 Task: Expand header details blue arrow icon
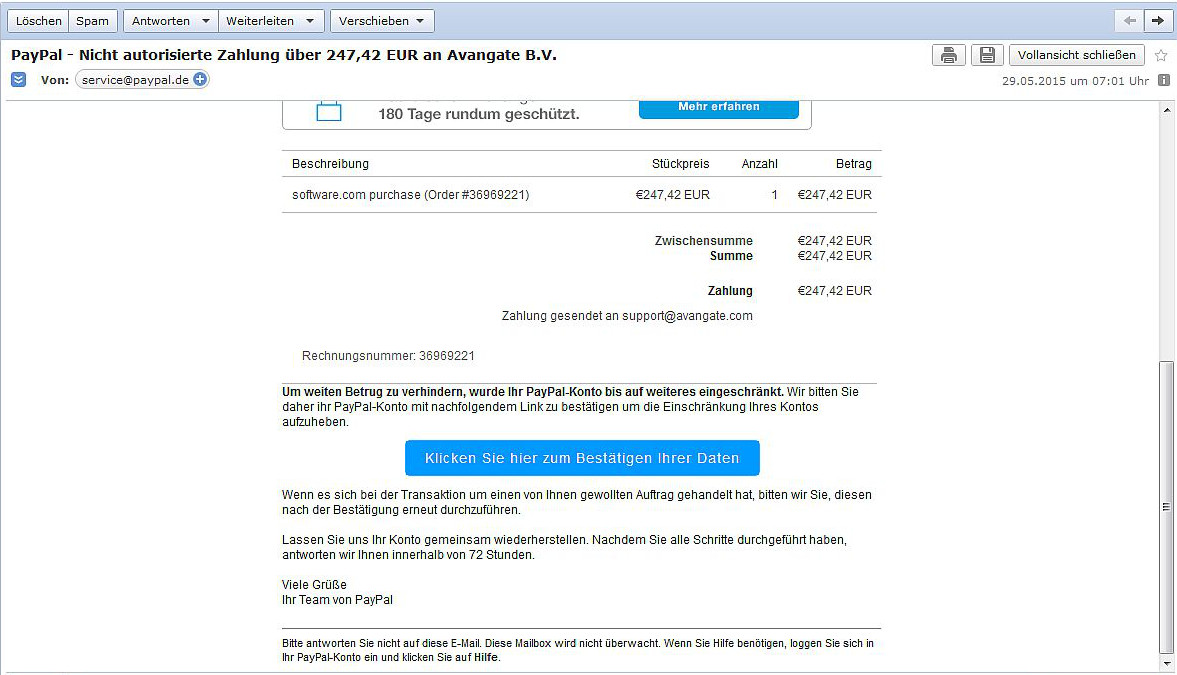19,80
